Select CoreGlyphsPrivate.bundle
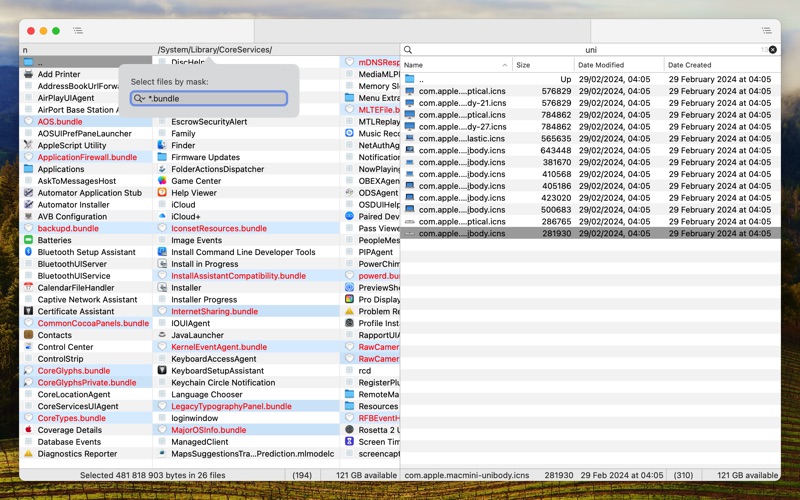 coord(86,382)
